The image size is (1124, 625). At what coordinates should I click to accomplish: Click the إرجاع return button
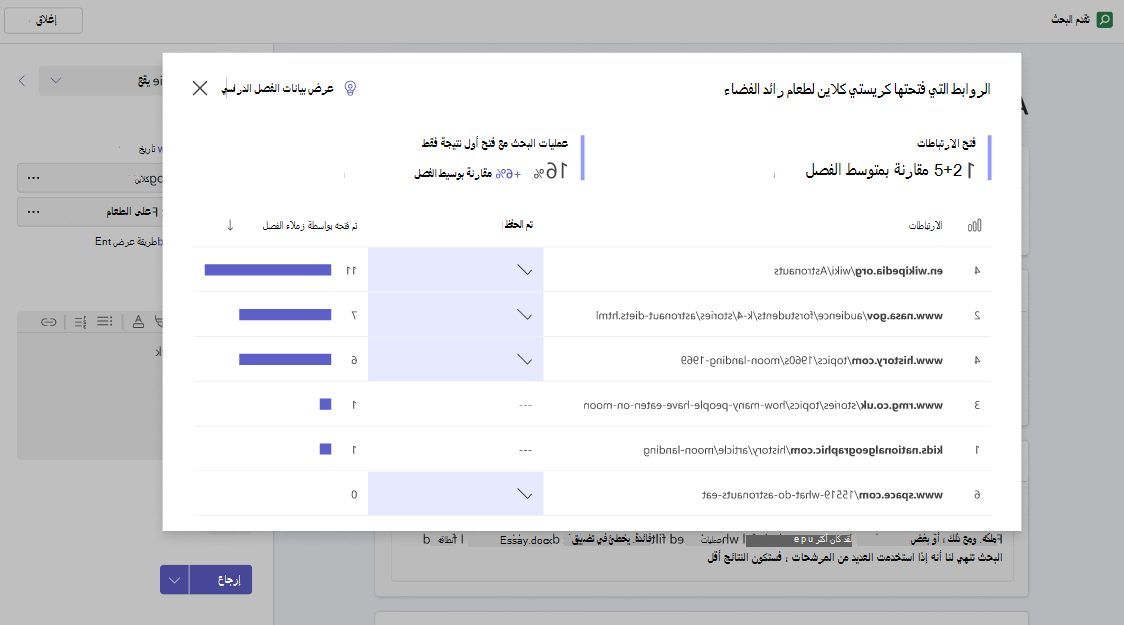221,580
